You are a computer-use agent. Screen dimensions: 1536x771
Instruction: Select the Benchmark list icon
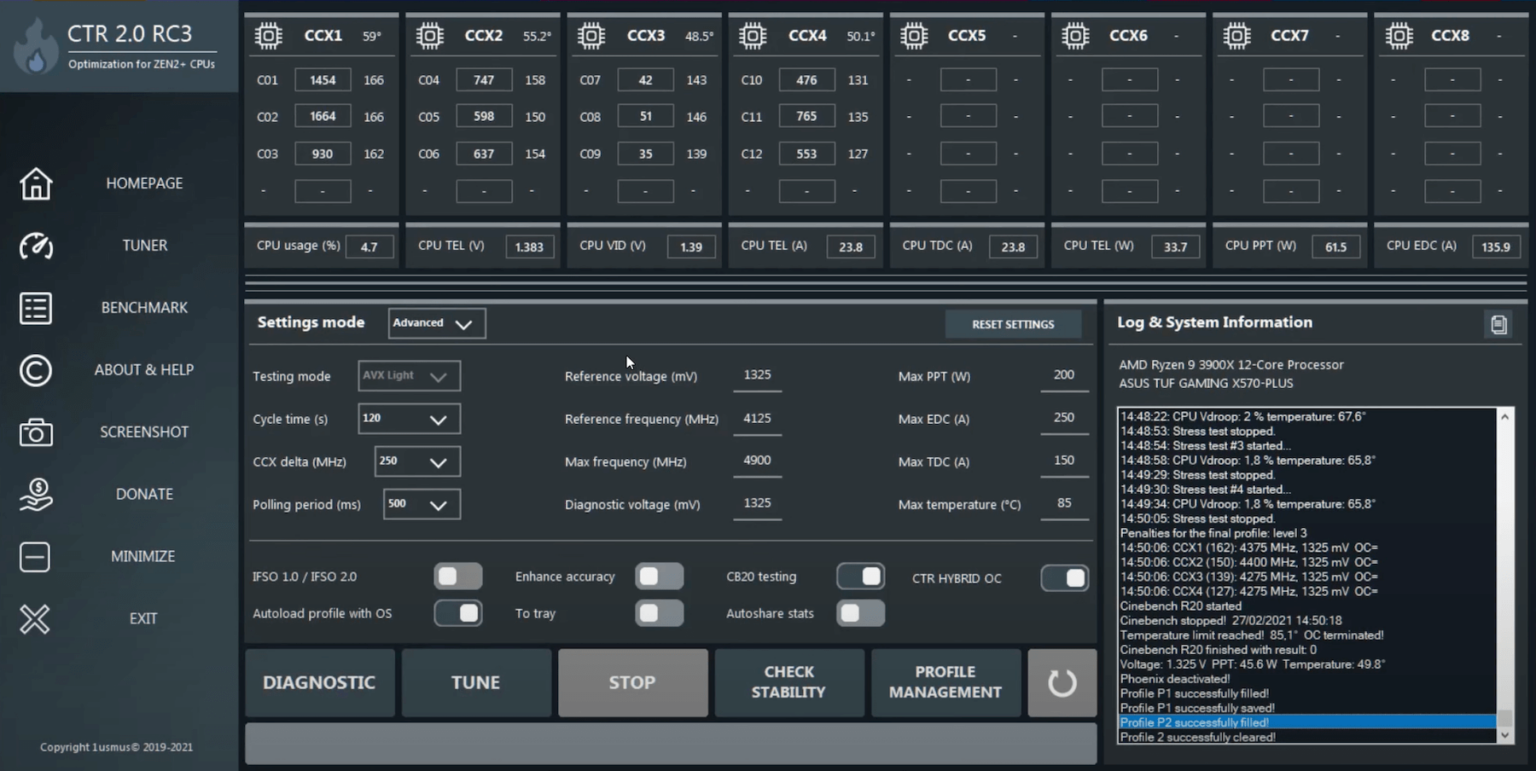[36, 308]
